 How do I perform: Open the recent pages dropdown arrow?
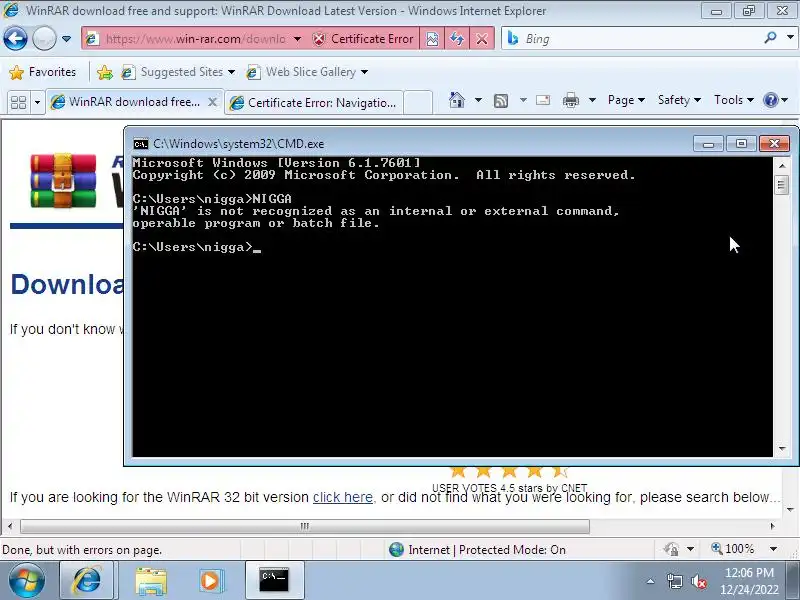[66, 39]
